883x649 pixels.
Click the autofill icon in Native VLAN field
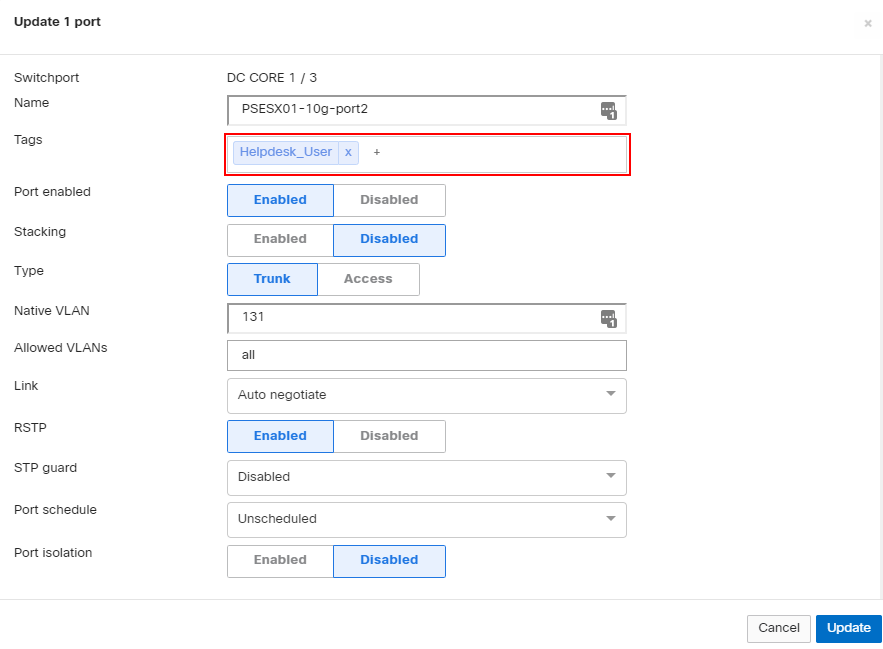(x=608, y=319)
